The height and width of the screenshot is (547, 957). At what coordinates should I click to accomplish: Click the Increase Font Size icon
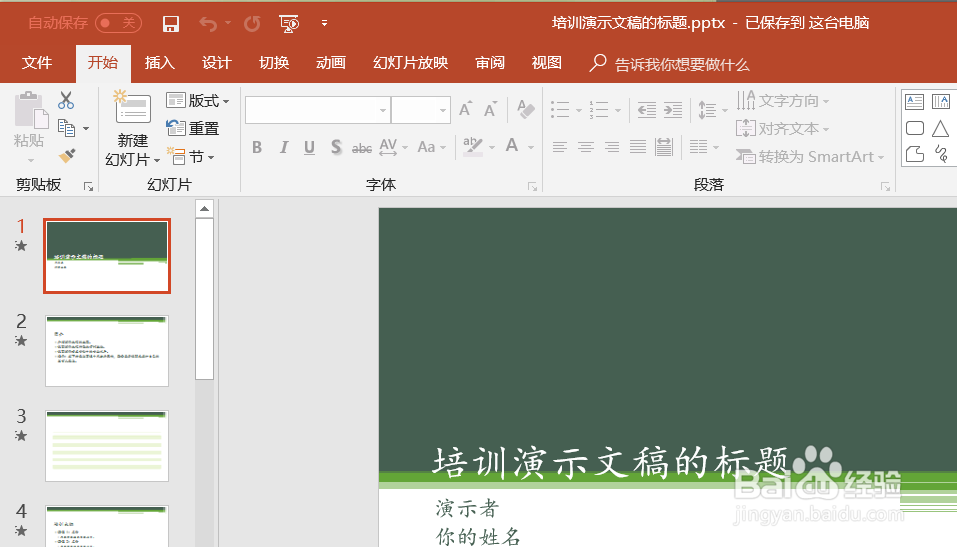point(466,110)
